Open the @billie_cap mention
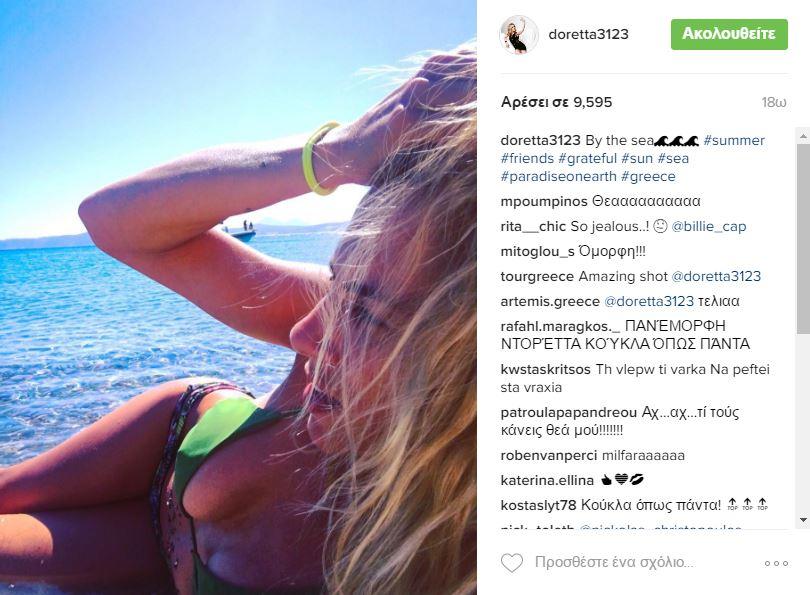The image size is (810, 595). [709, 227]
